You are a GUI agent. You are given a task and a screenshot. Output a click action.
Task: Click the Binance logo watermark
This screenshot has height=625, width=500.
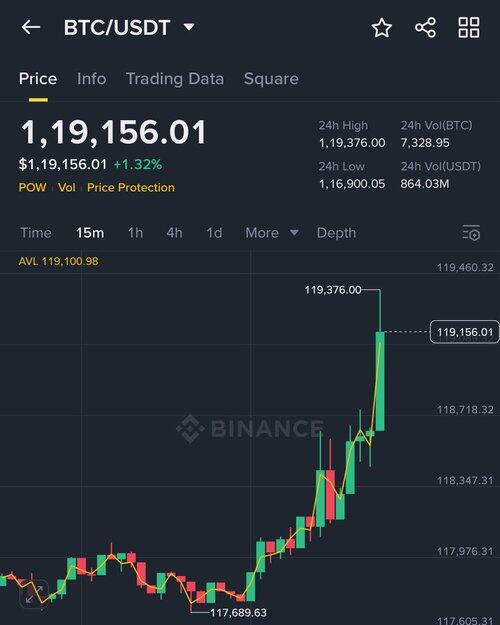pyautogui.click(x=250, y=428)
